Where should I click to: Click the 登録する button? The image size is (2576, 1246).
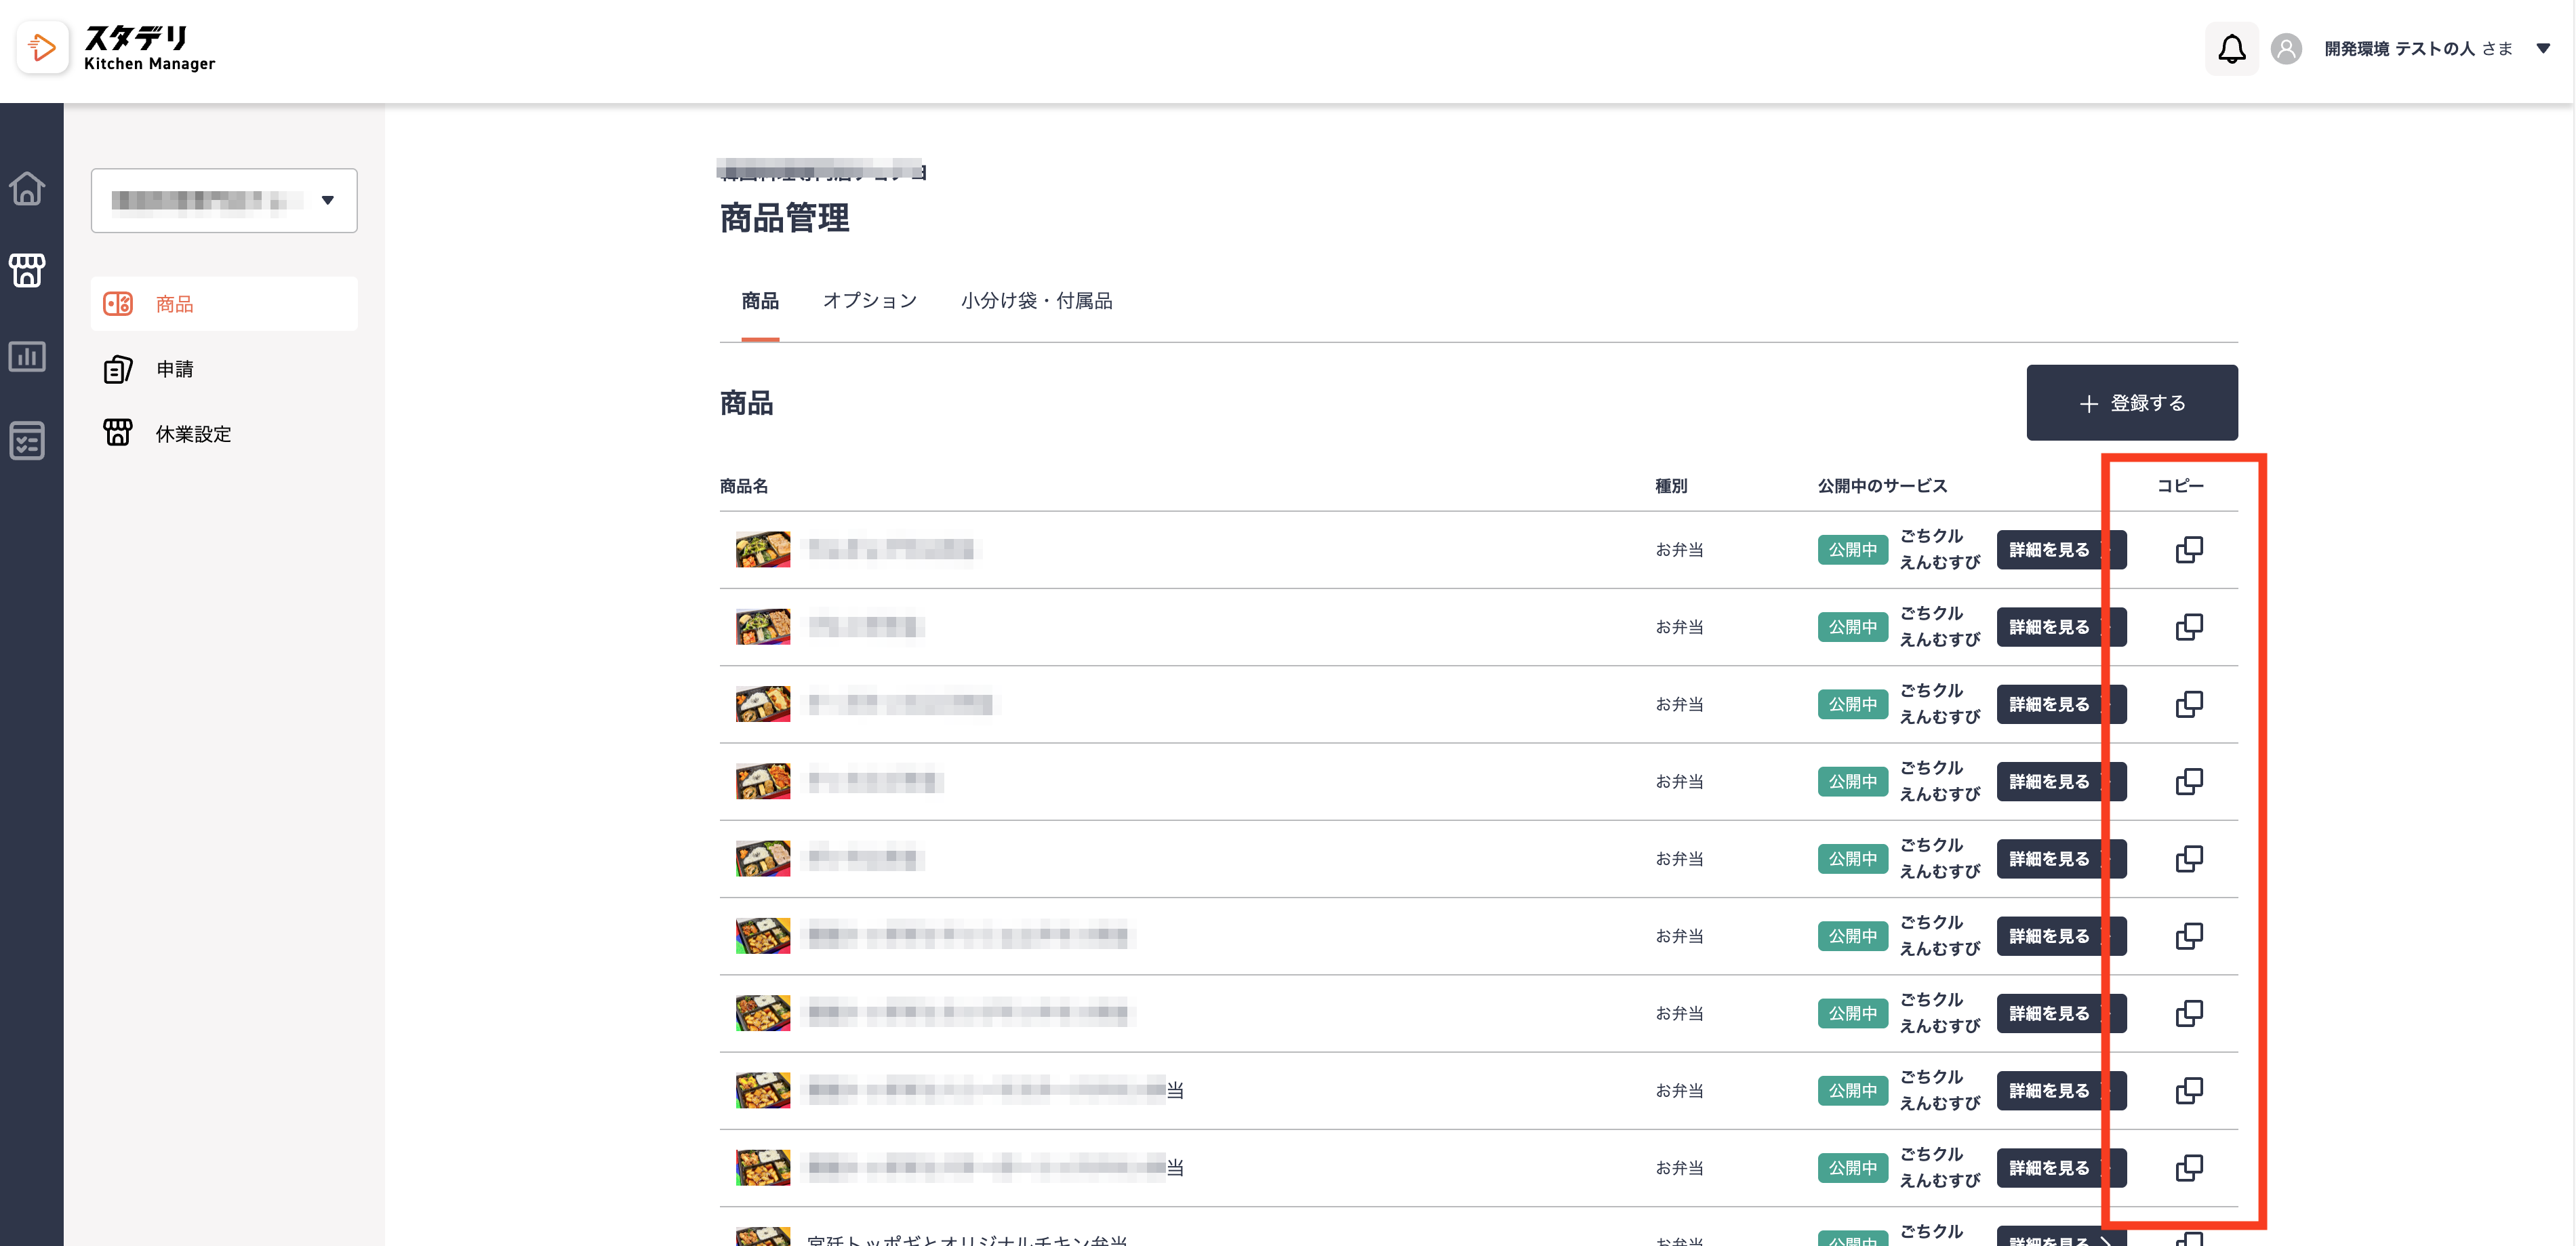tap(2132, 403)
